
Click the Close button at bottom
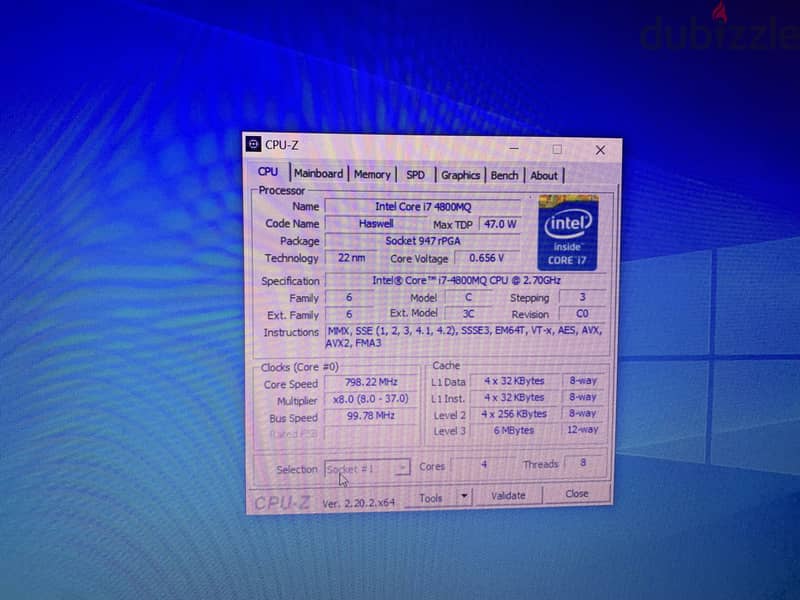point(577,494)
